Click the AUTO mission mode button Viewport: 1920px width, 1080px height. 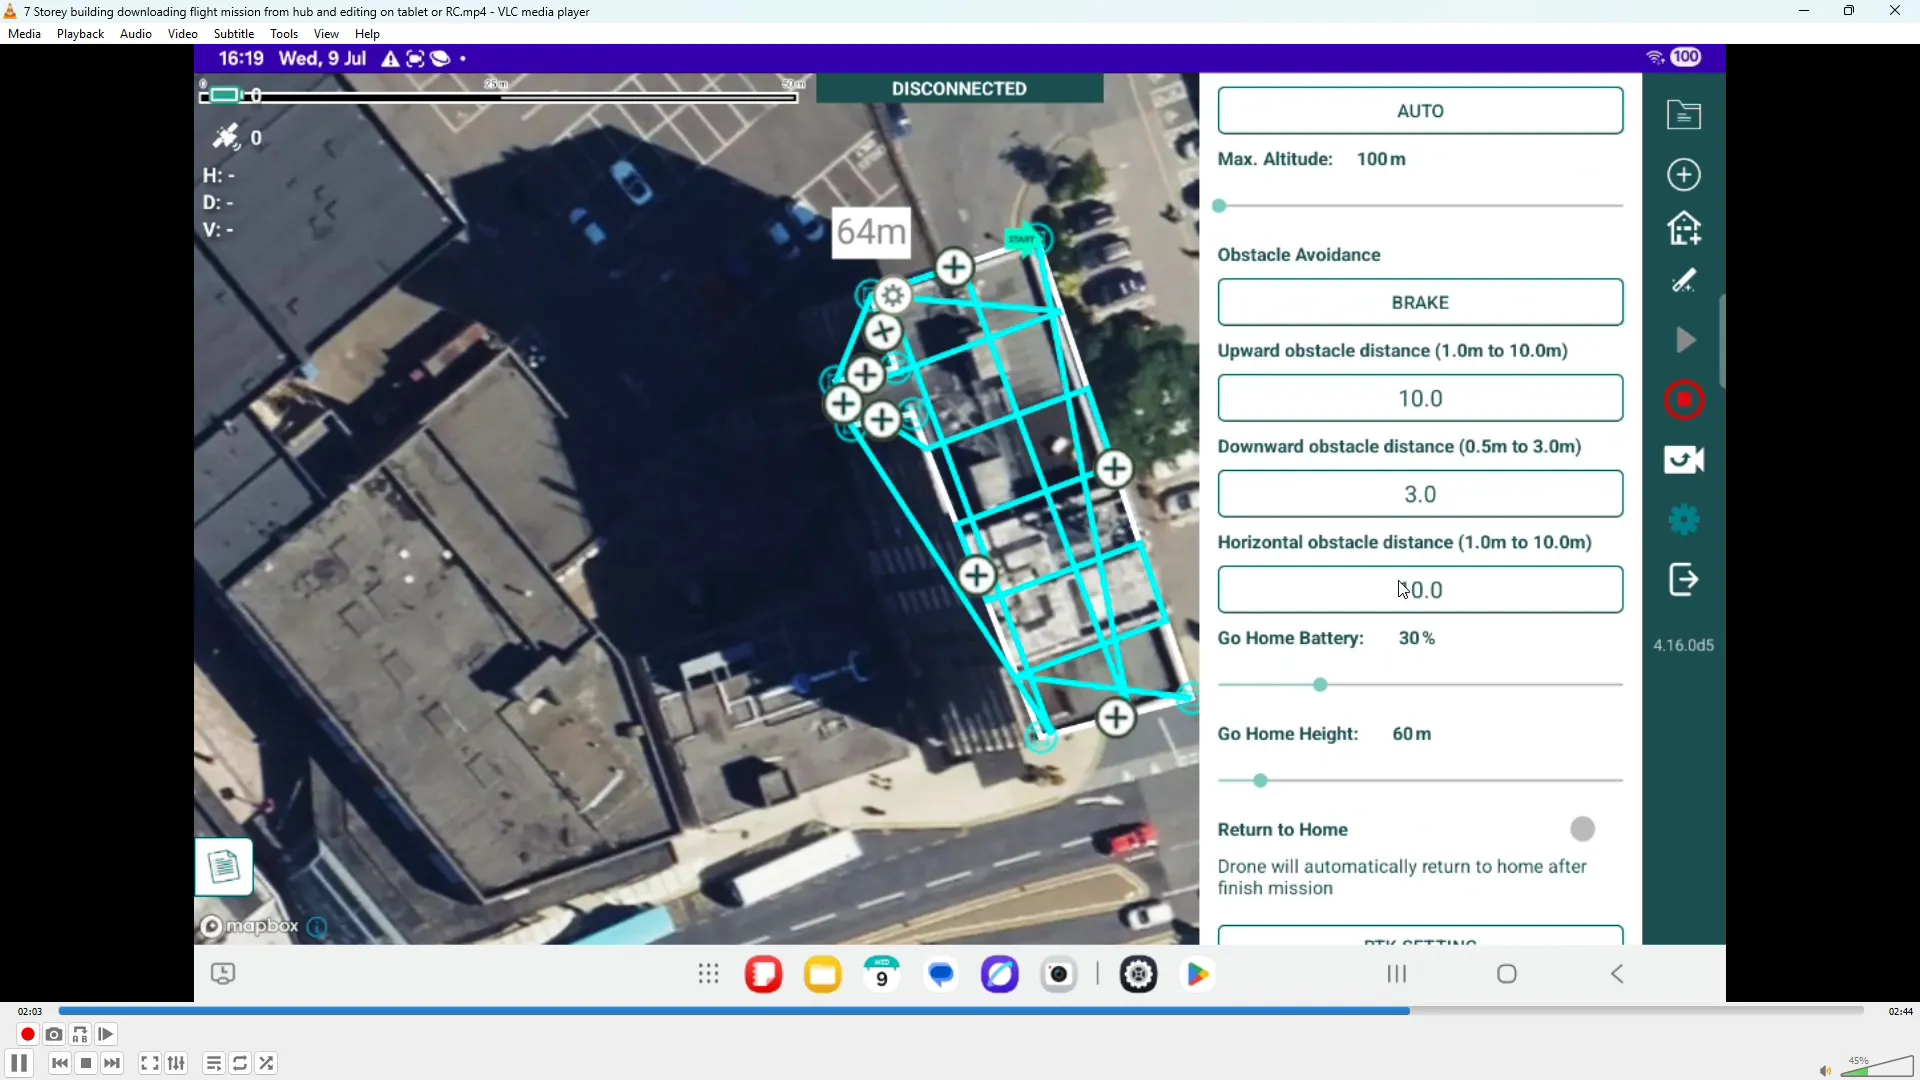click(x=1420, y=110)
